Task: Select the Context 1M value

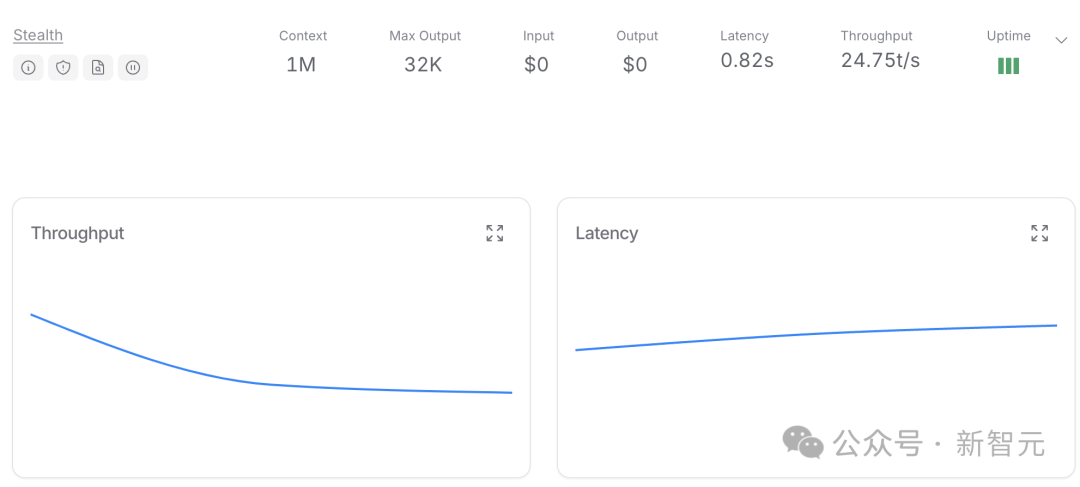Action: point(301,65)
